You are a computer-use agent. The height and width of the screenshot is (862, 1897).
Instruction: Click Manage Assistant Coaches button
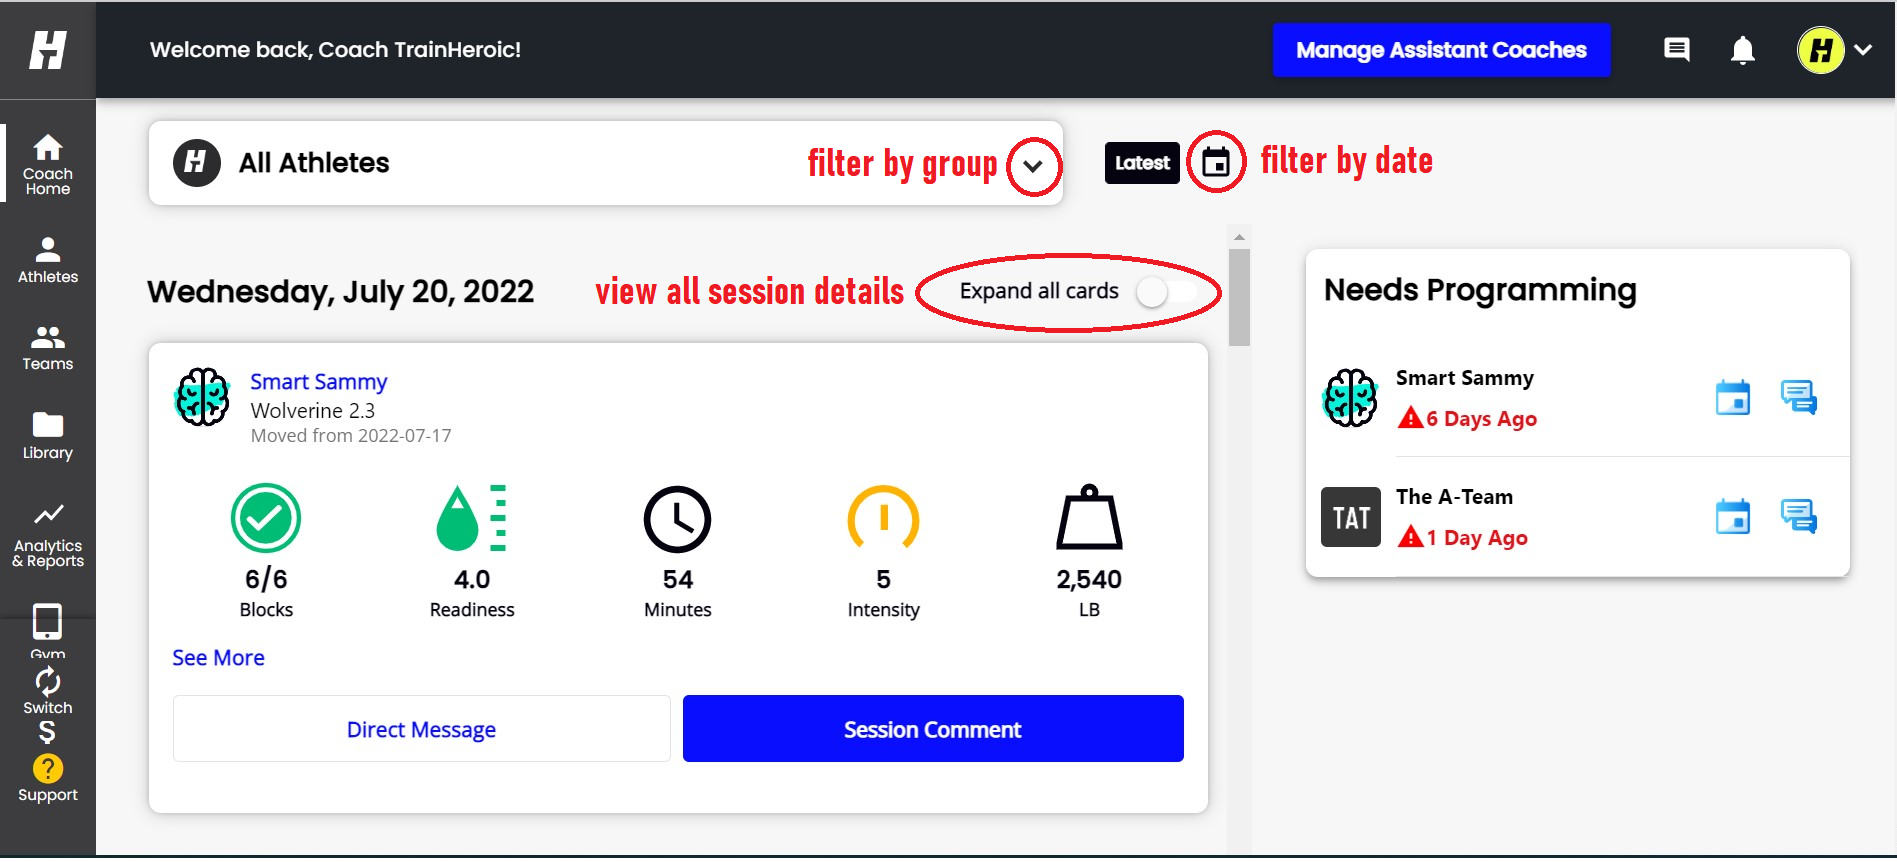[1441, 50]
